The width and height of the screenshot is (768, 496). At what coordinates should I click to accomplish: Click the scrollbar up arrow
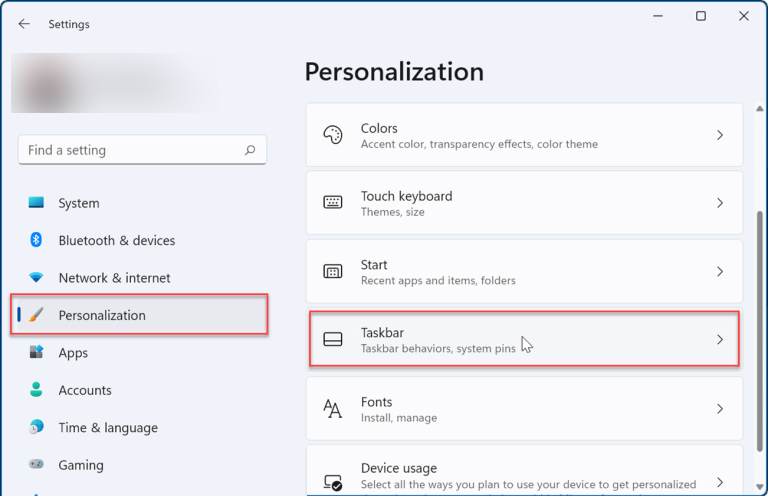(759, 108)
